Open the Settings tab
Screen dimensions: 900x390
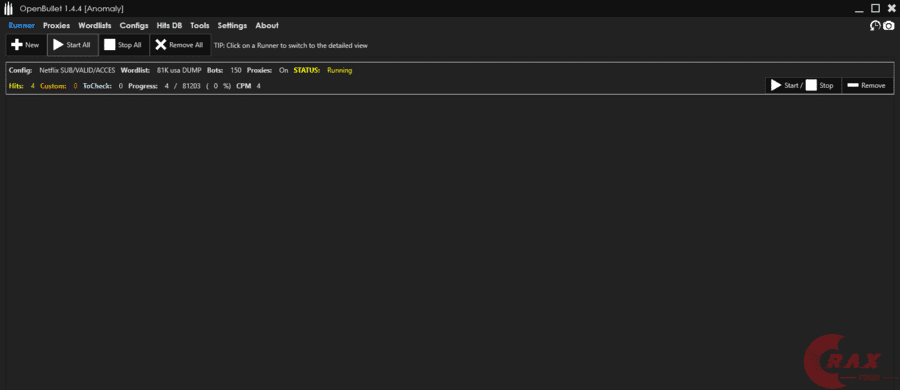232,26
